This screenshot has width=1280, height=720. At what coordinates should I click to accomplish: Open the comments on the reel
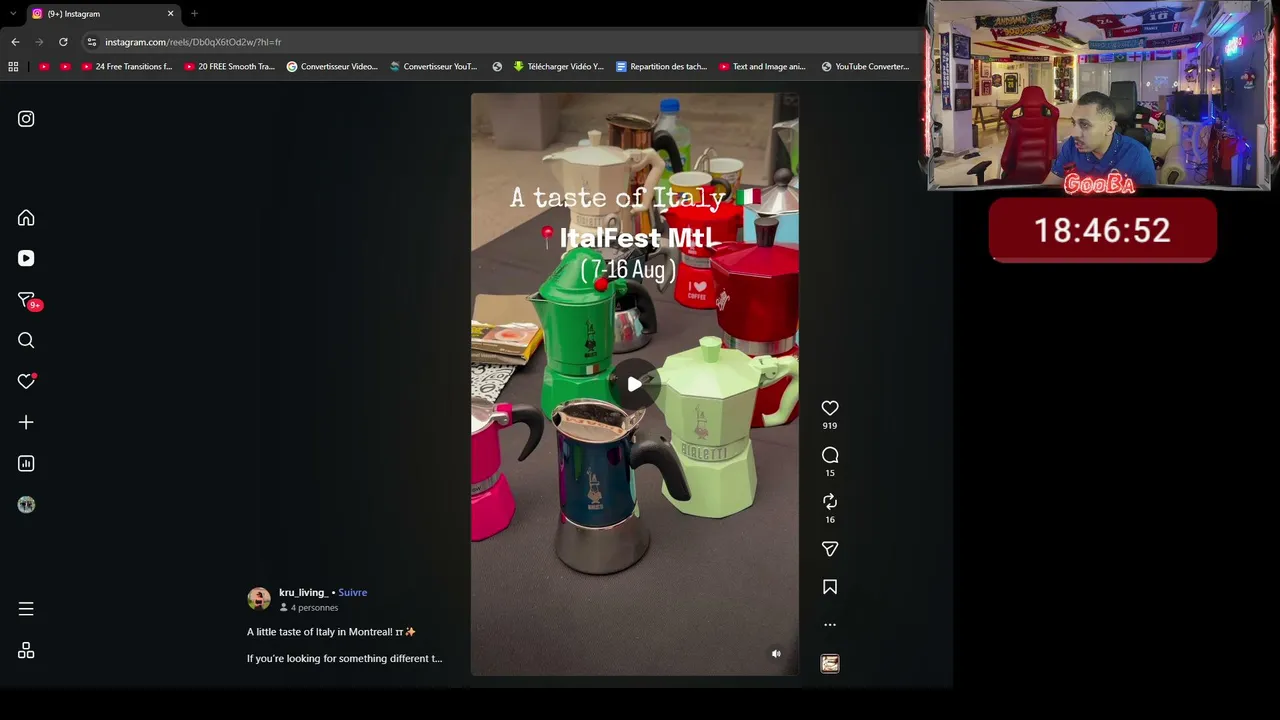pos(830,455)
